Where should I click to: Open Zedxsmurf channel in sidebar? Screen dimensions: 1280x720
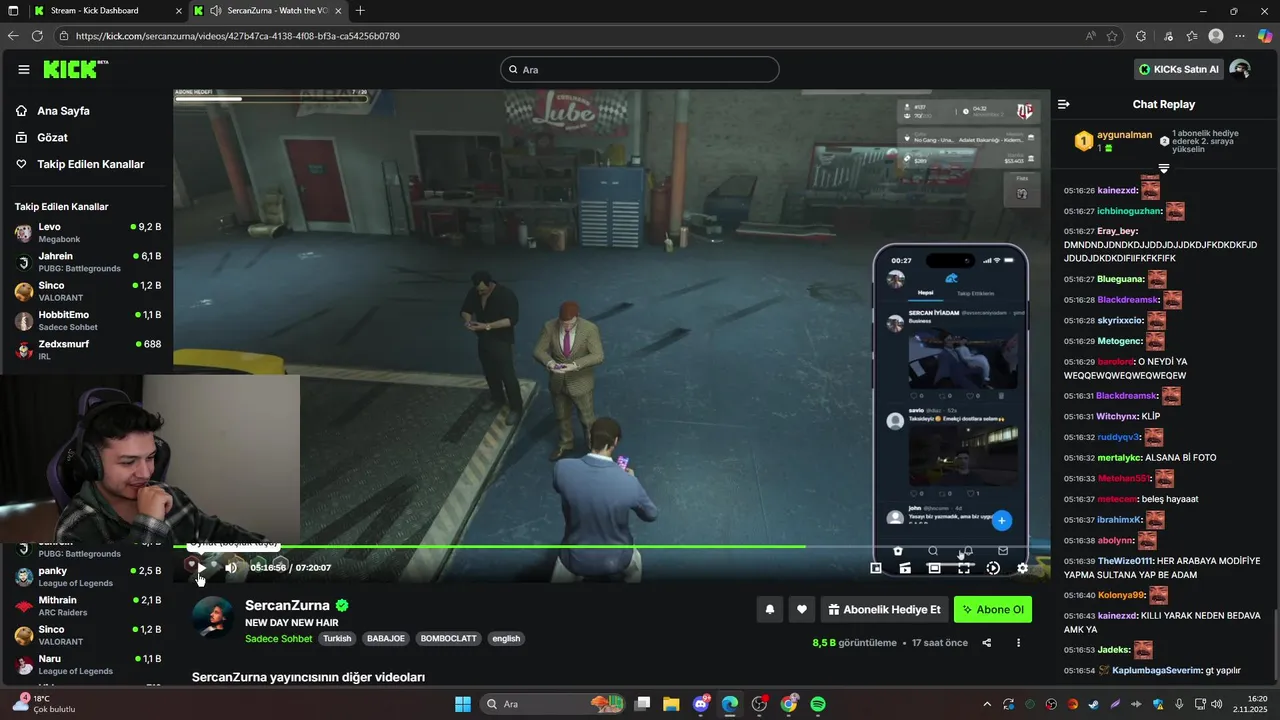coord(87,350)
